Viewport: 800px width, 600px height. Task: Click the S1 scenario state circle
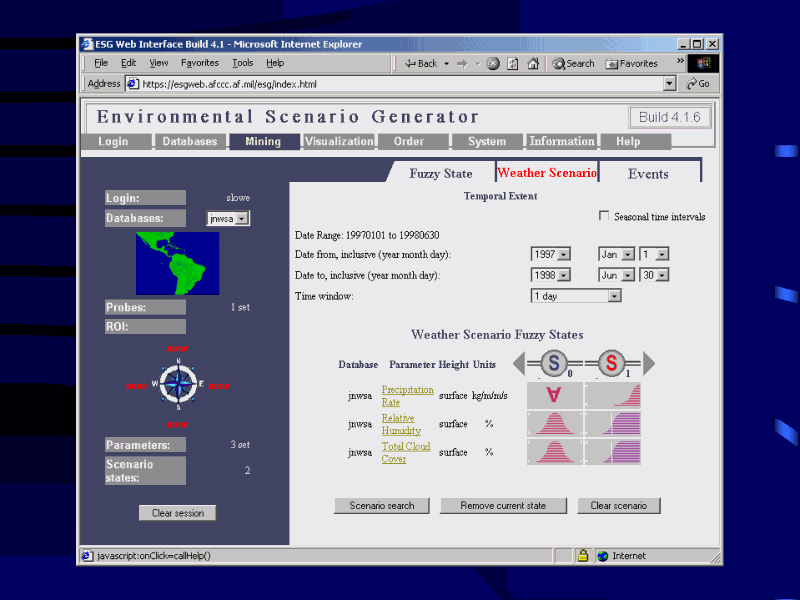pyautogui.click(x=613, y=363)
